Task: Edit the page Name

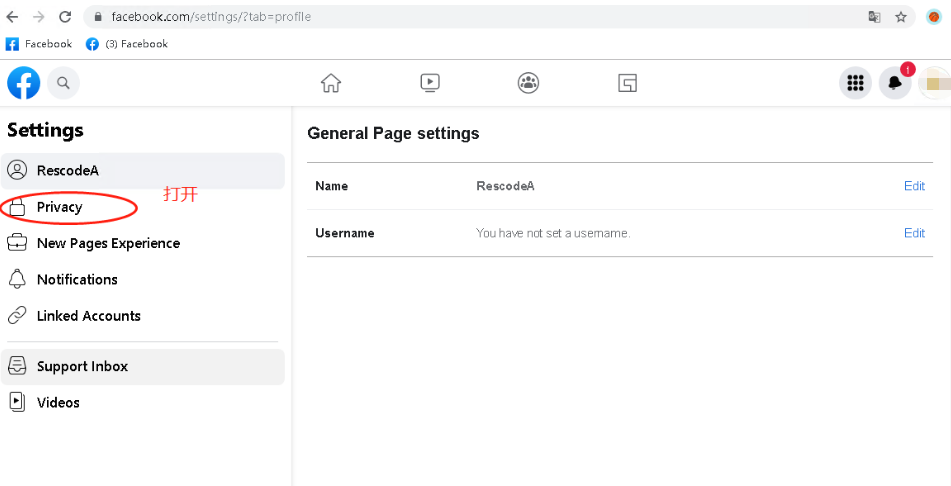Action: (x=914, y=186)
